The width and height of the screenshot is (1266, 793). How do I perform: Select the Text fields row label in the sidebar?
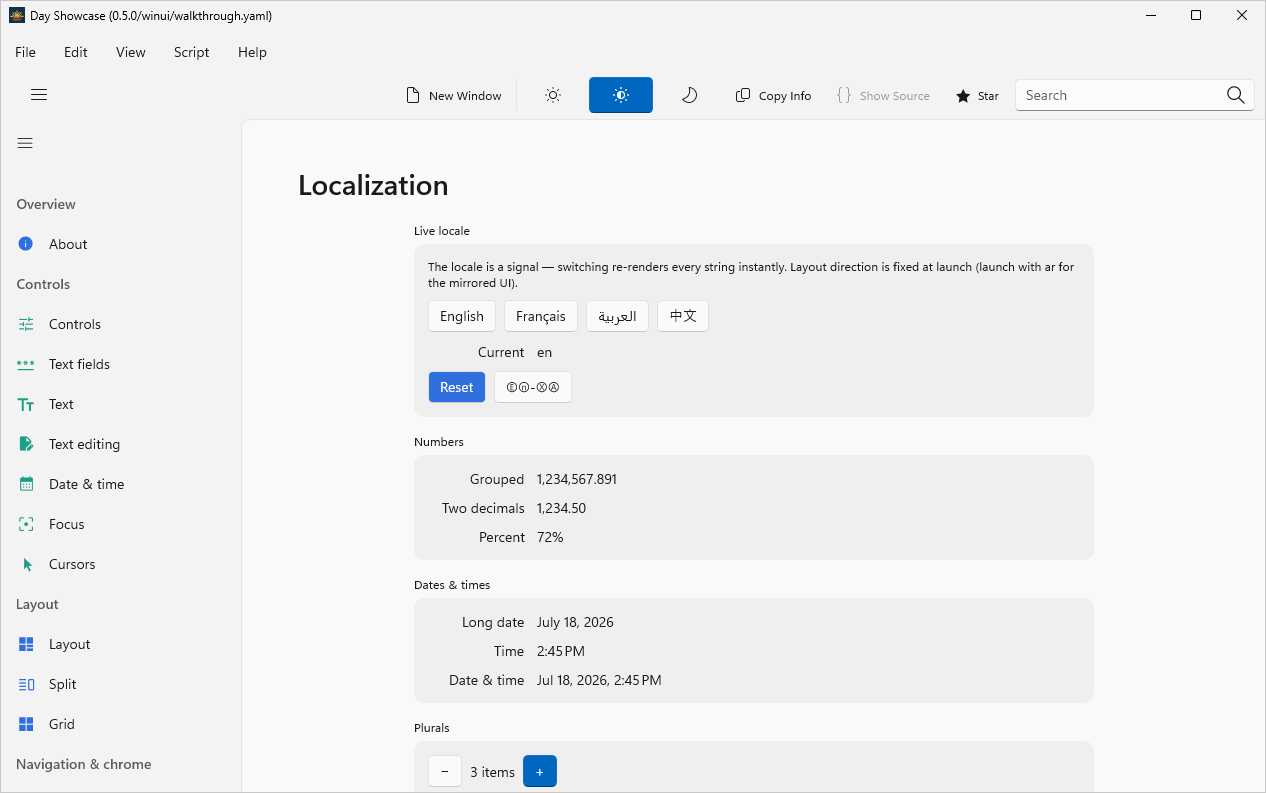[x=79, y=364]
